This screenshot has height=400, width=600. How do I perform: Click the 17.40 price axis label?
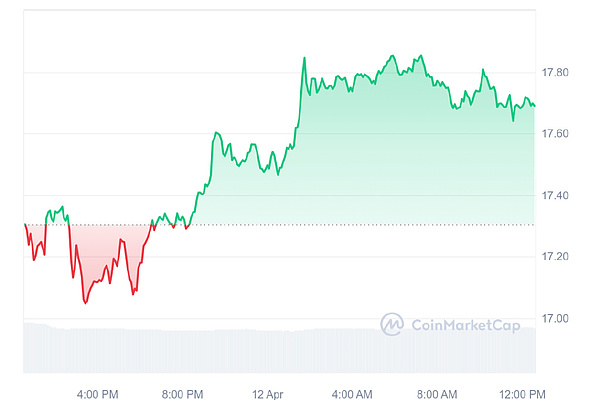(553, 195)
